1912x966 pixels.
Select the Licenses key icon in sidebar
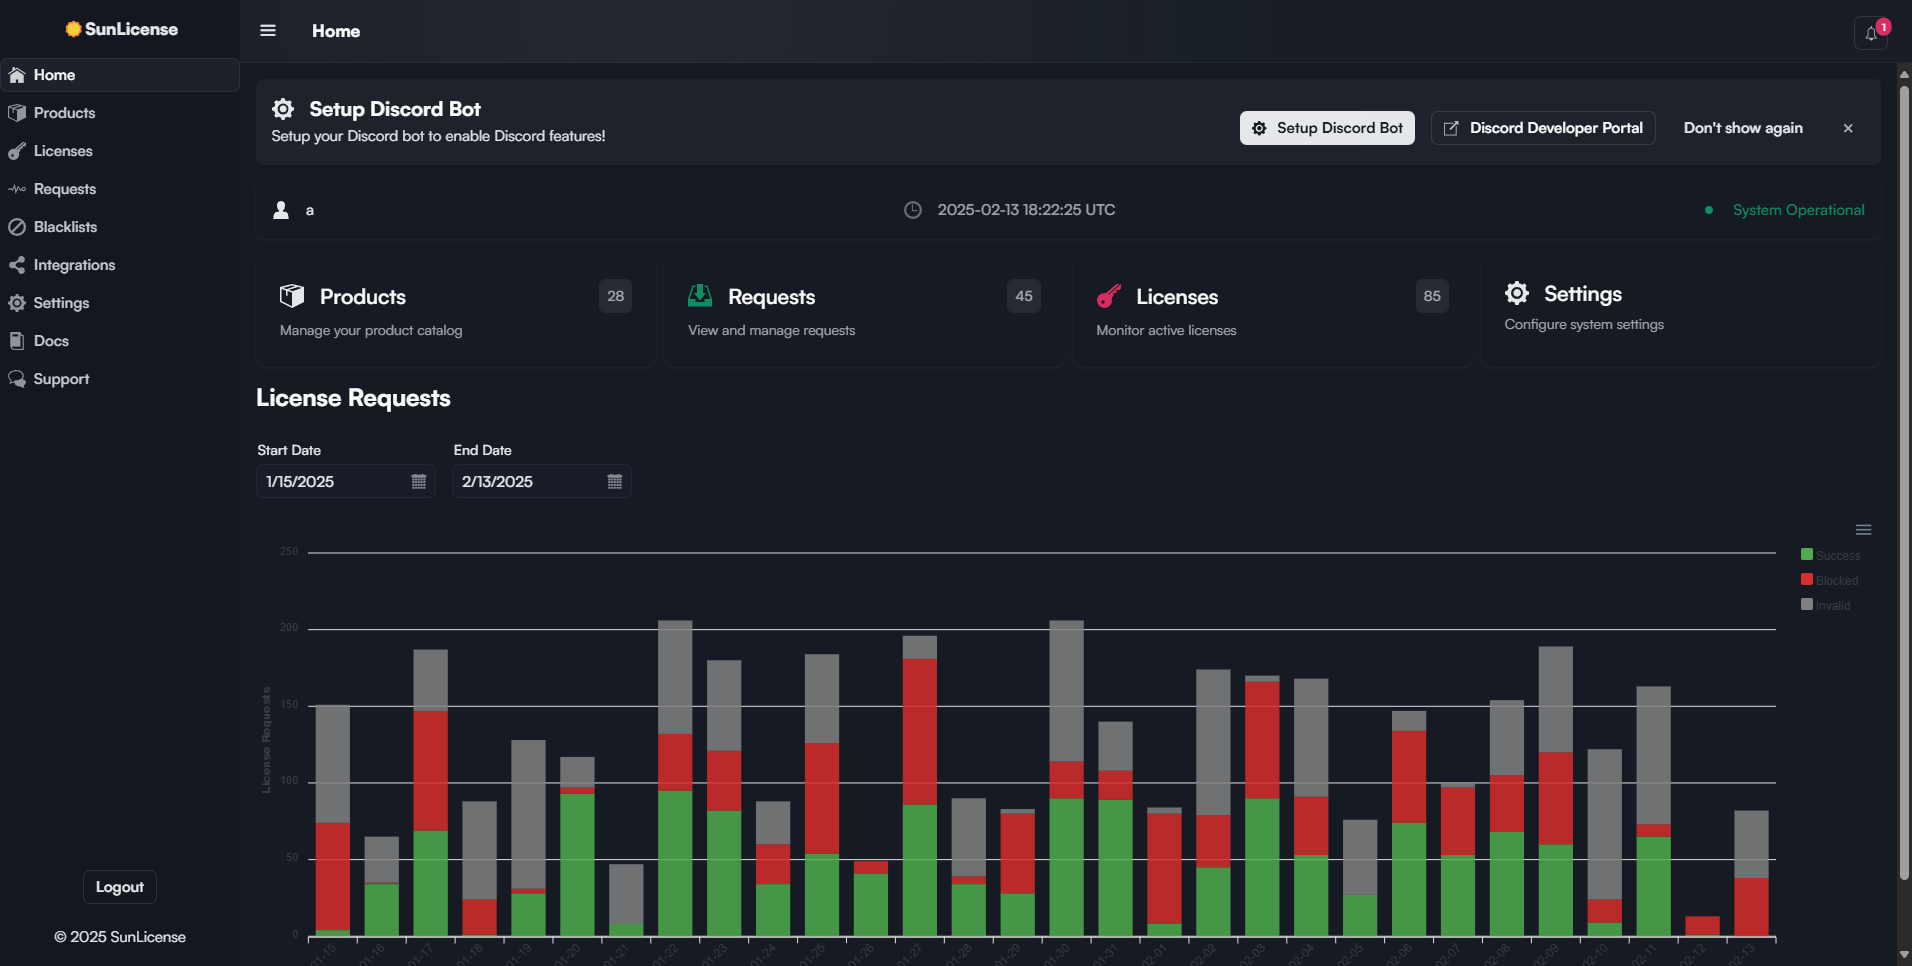[x=16, y=150]
